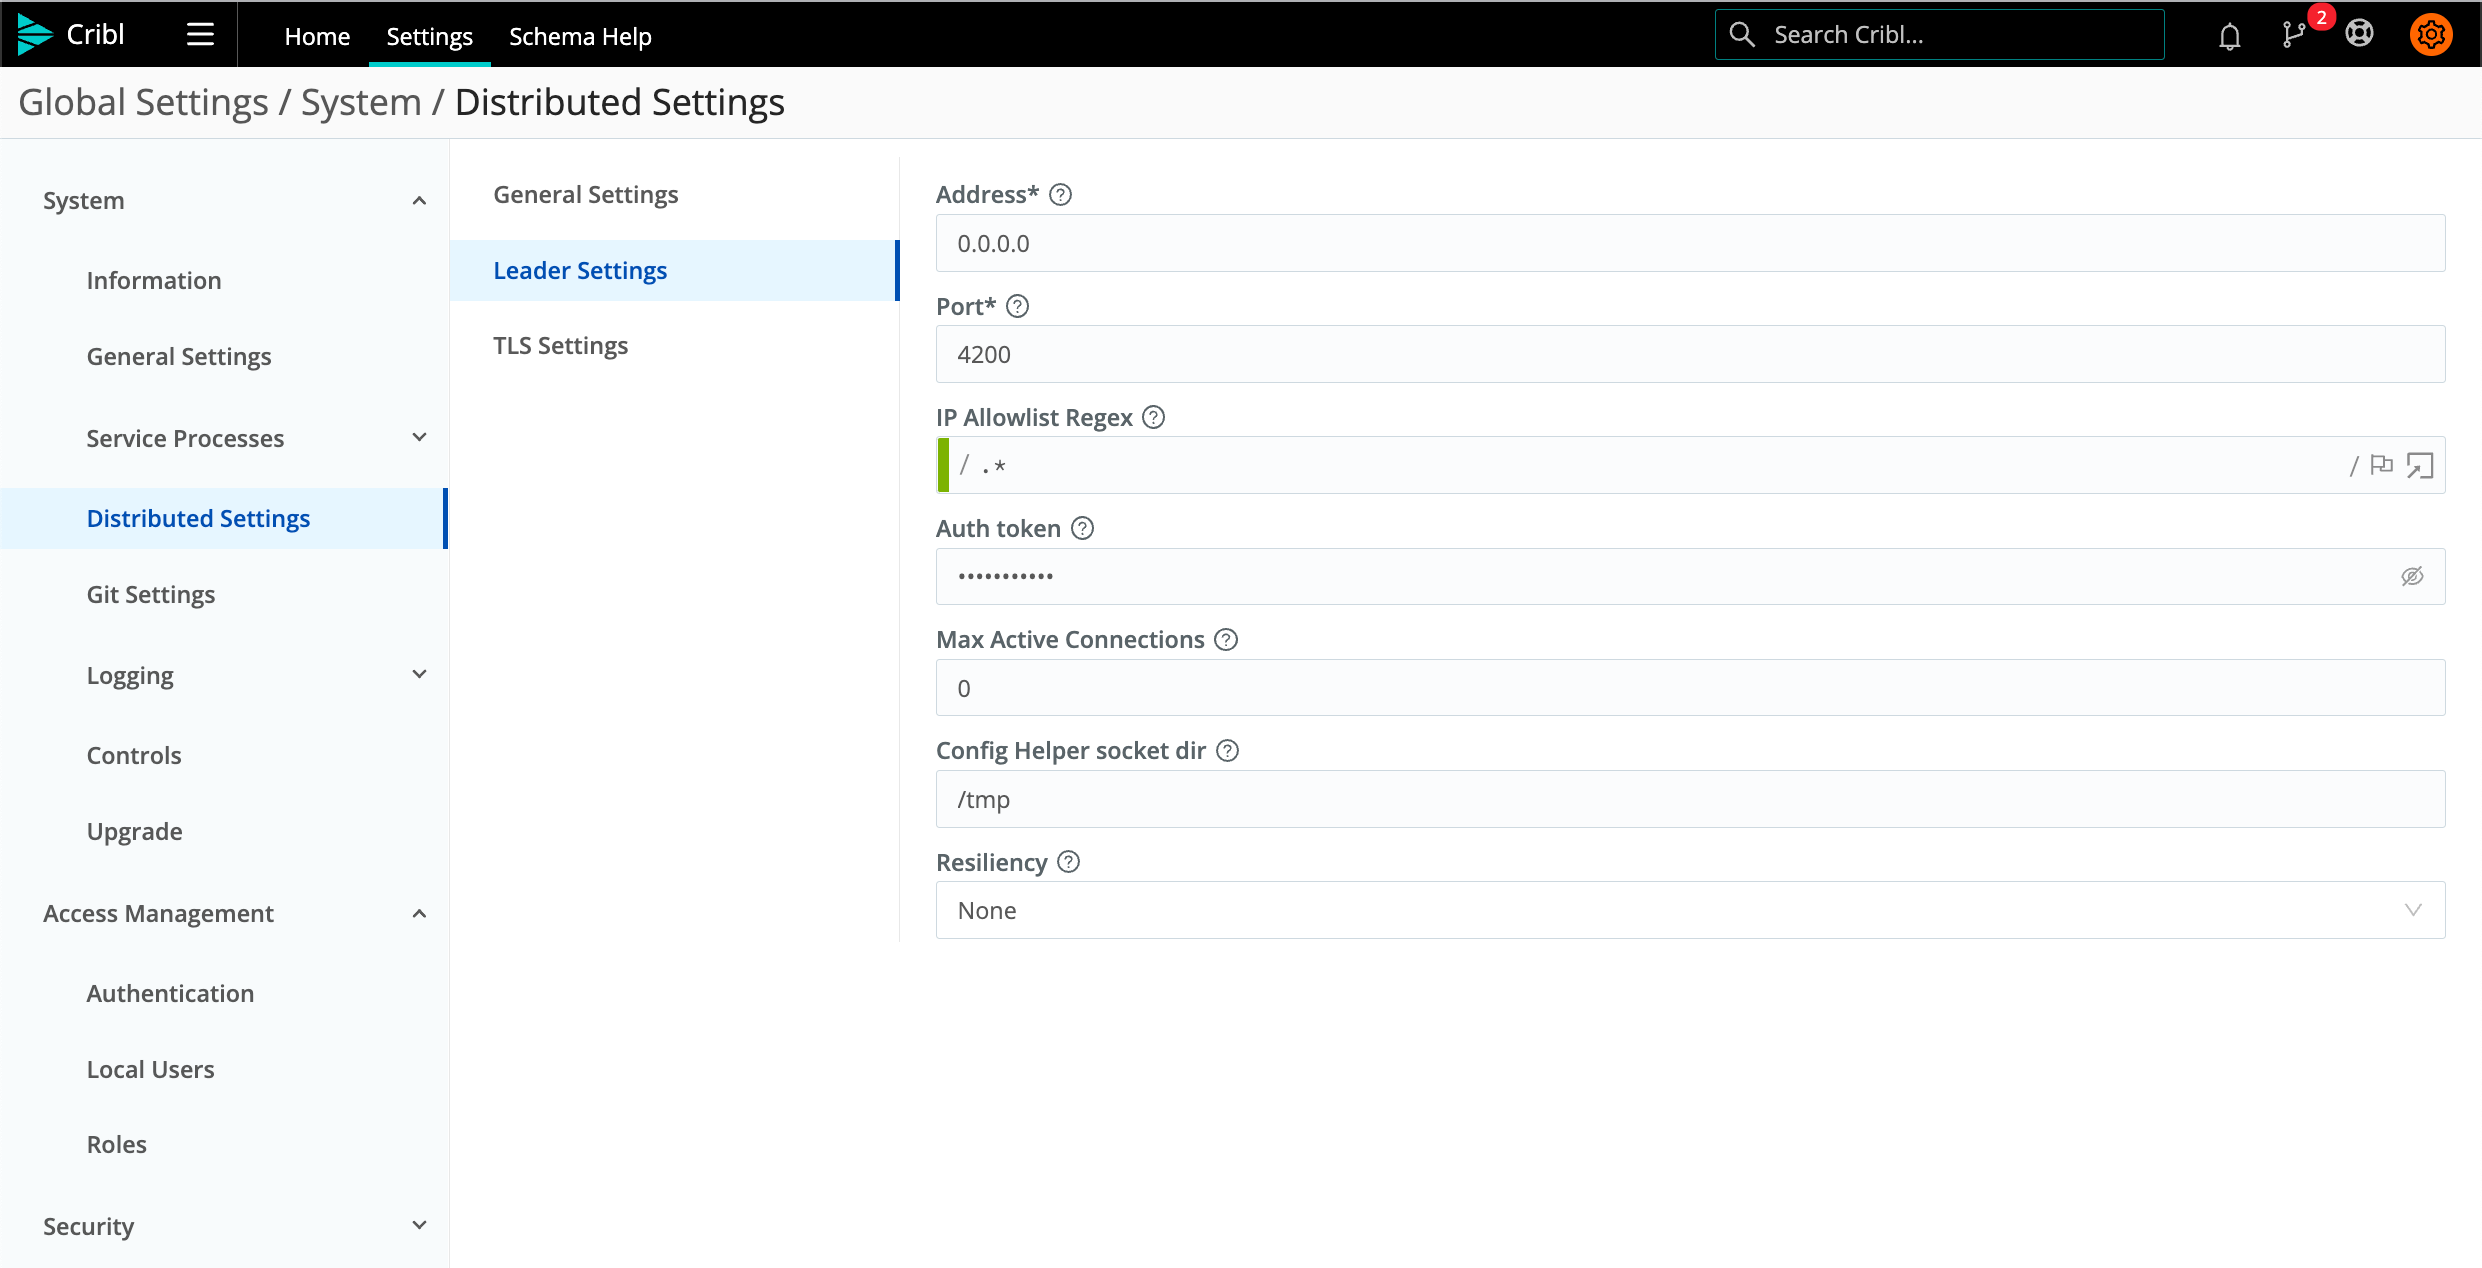This screenshot has width=2482, height=1268.
Task: Open Schema Help in top menu
Action: point(580,36)
